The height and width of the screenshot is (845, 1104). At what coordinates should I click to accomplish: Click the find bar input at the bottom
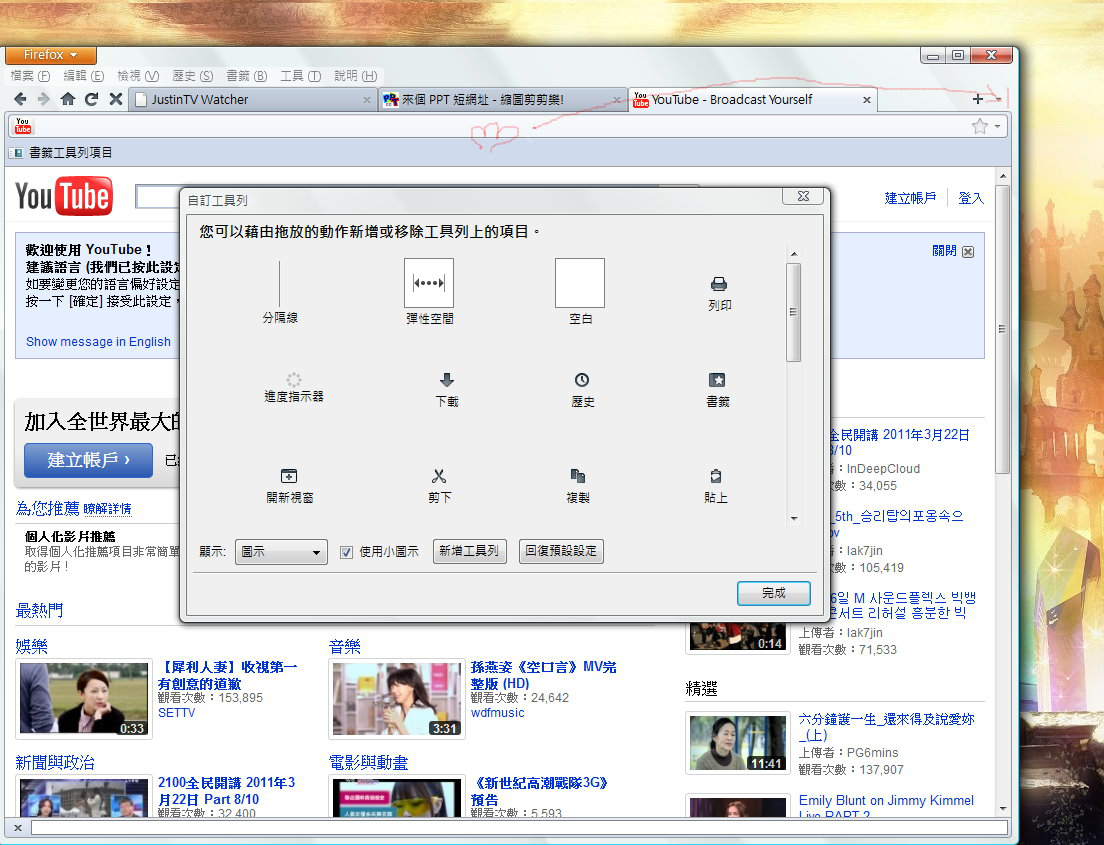pos(520,828)
